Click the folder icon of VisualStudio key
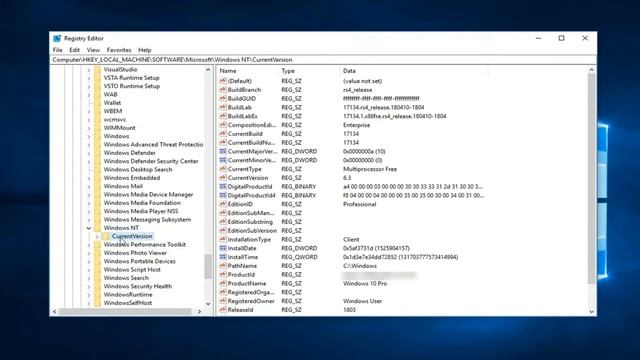 coord(97,69)
